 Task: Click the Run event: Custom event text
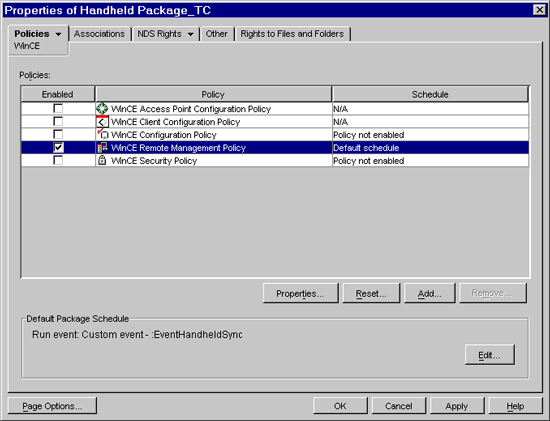[x=137, y=334]
